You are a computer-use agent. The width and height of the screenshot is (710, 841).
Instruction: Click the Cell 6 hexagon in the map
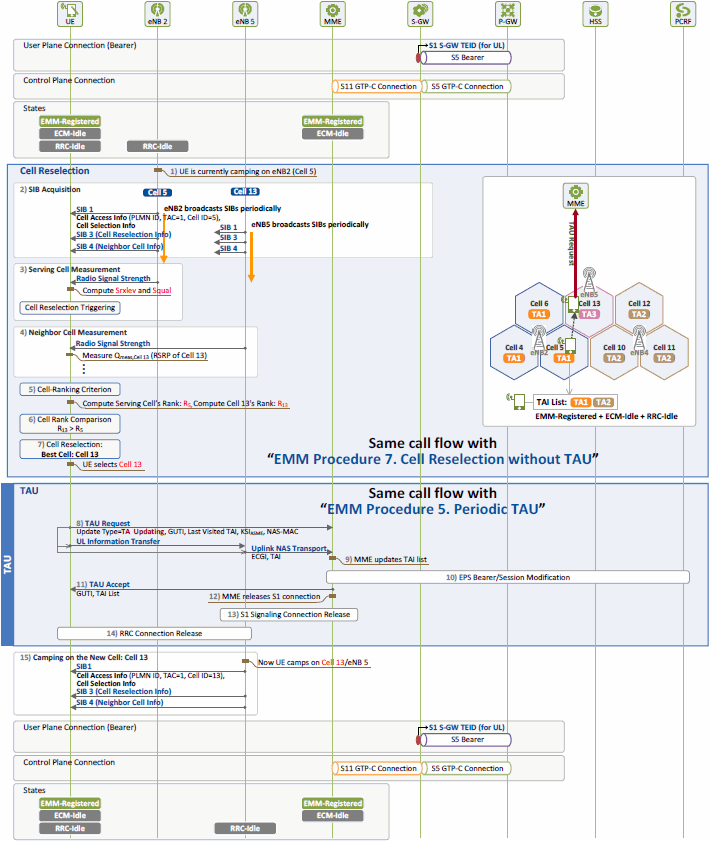click(x=539, y=309)
